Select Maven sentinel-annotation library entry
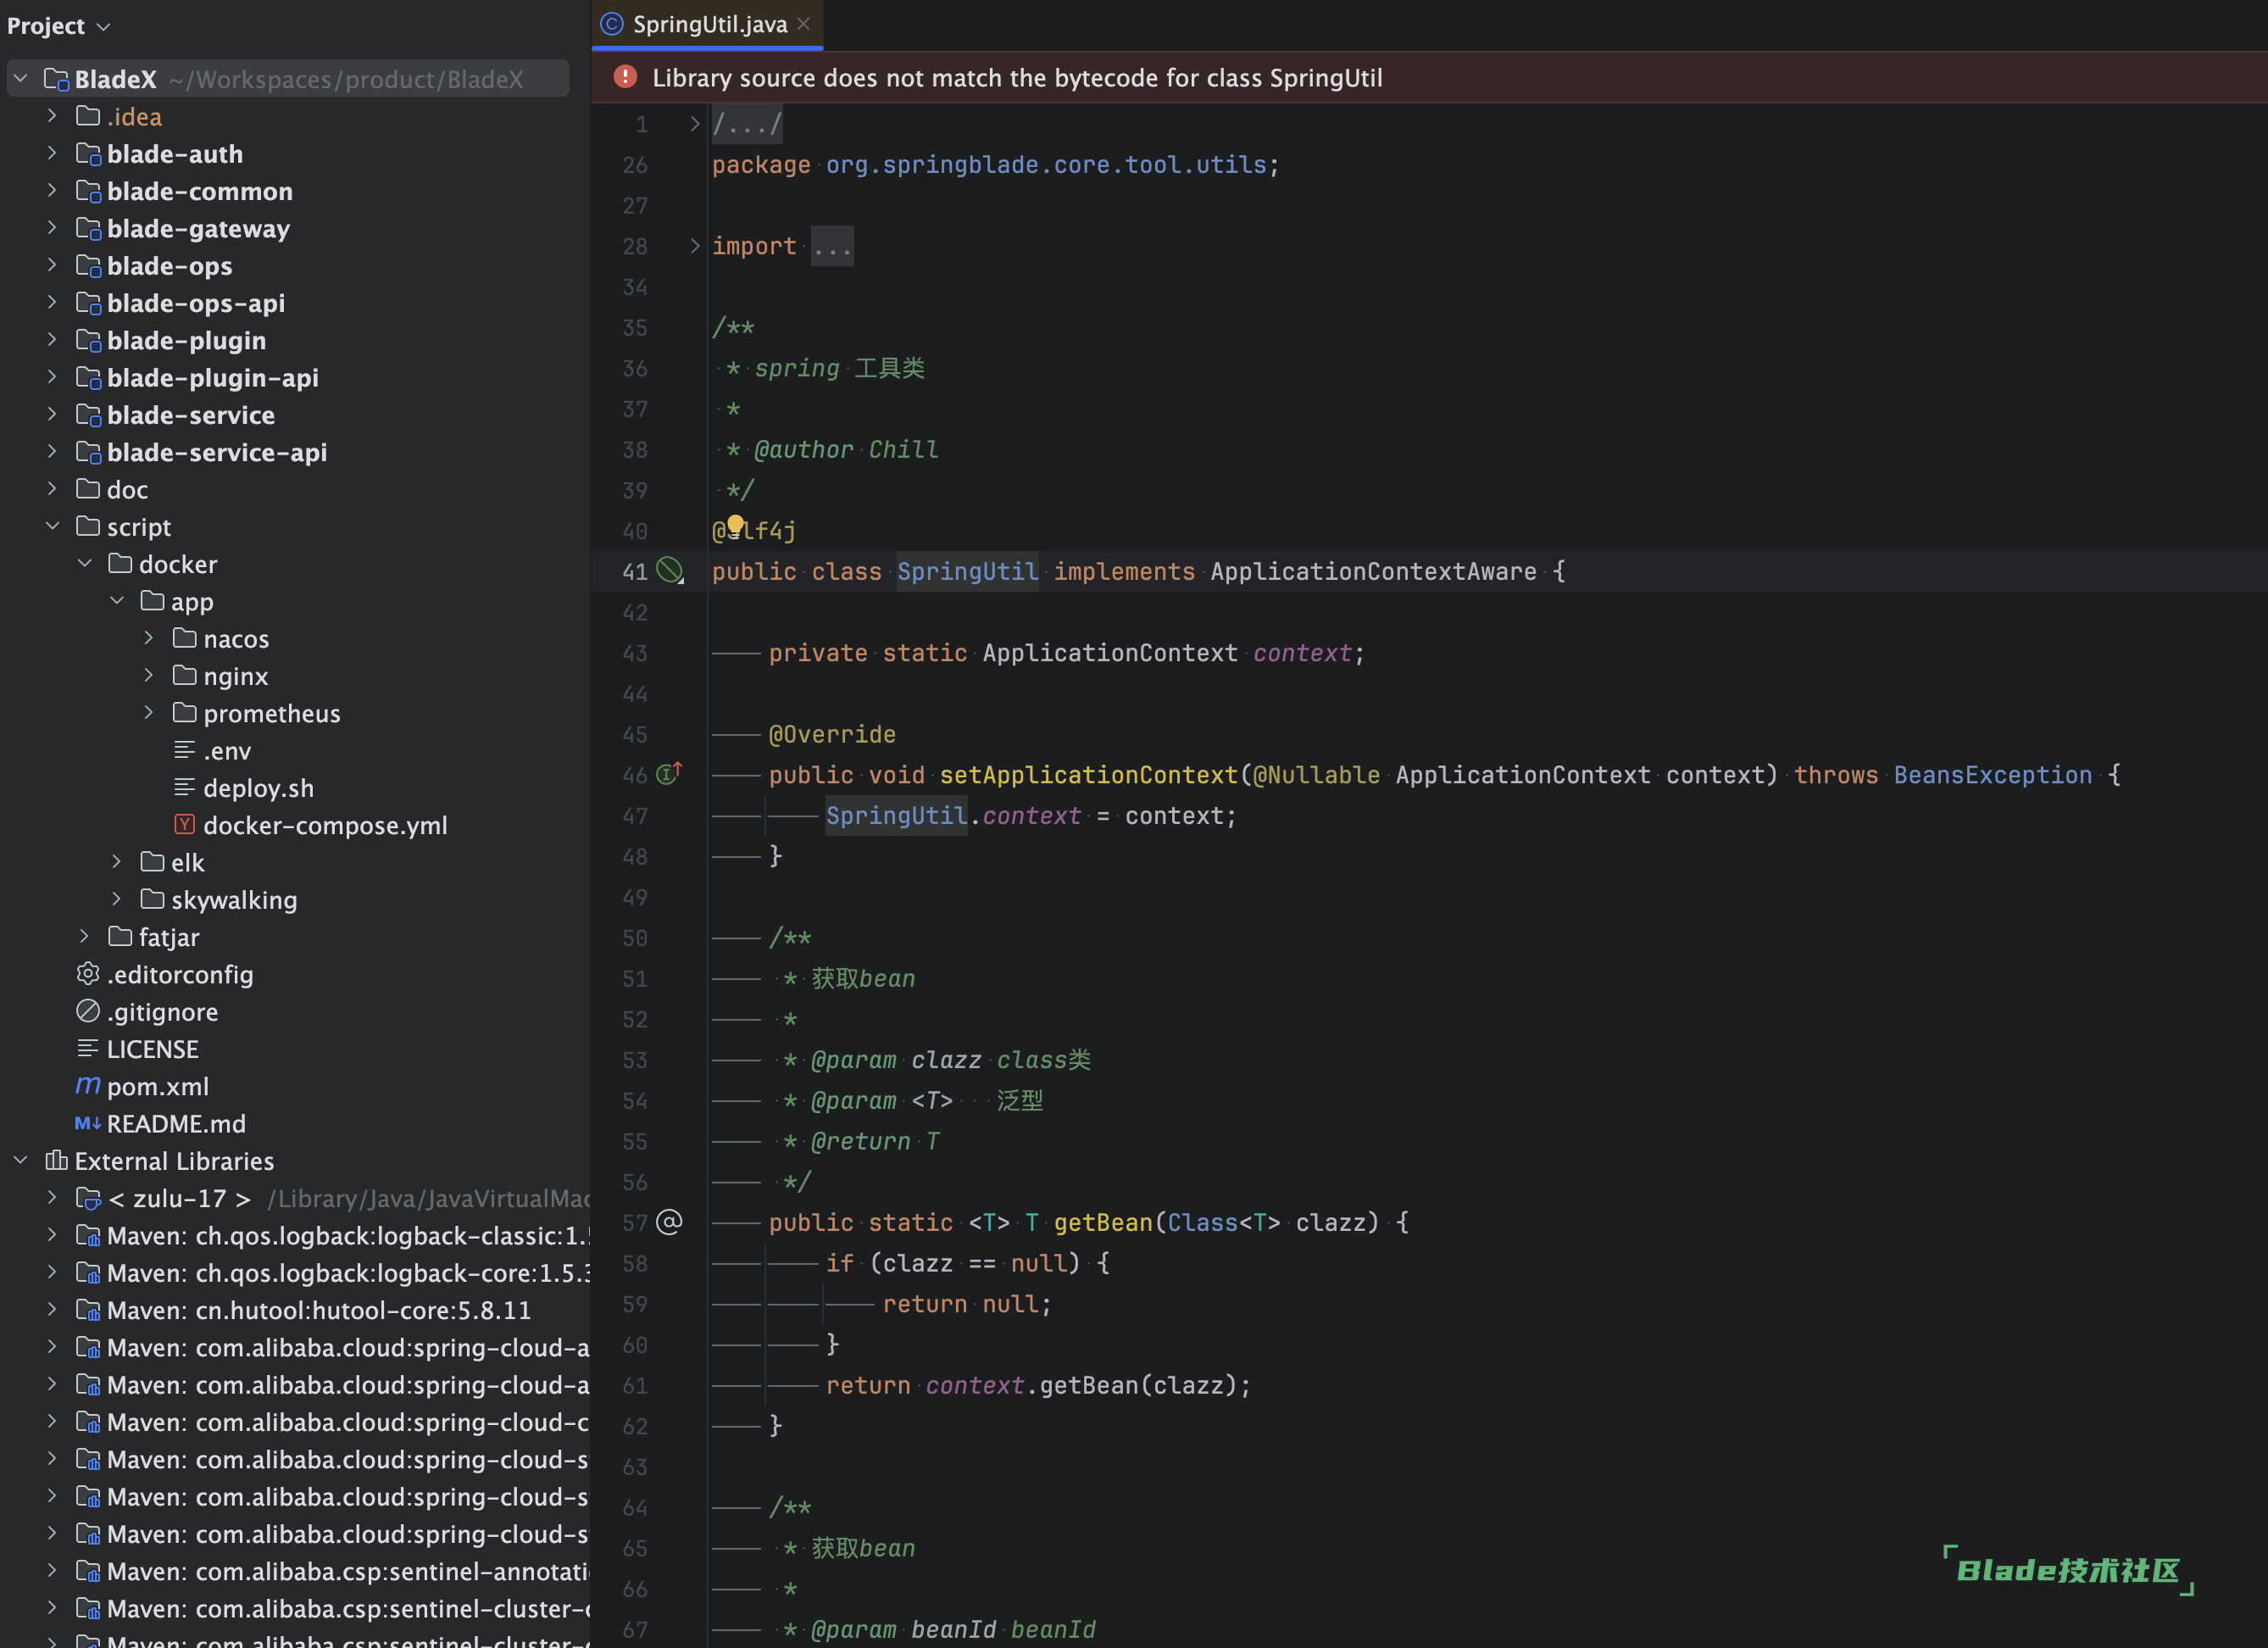Viewport: 2268px width, 1648px height. point(347,1571)
